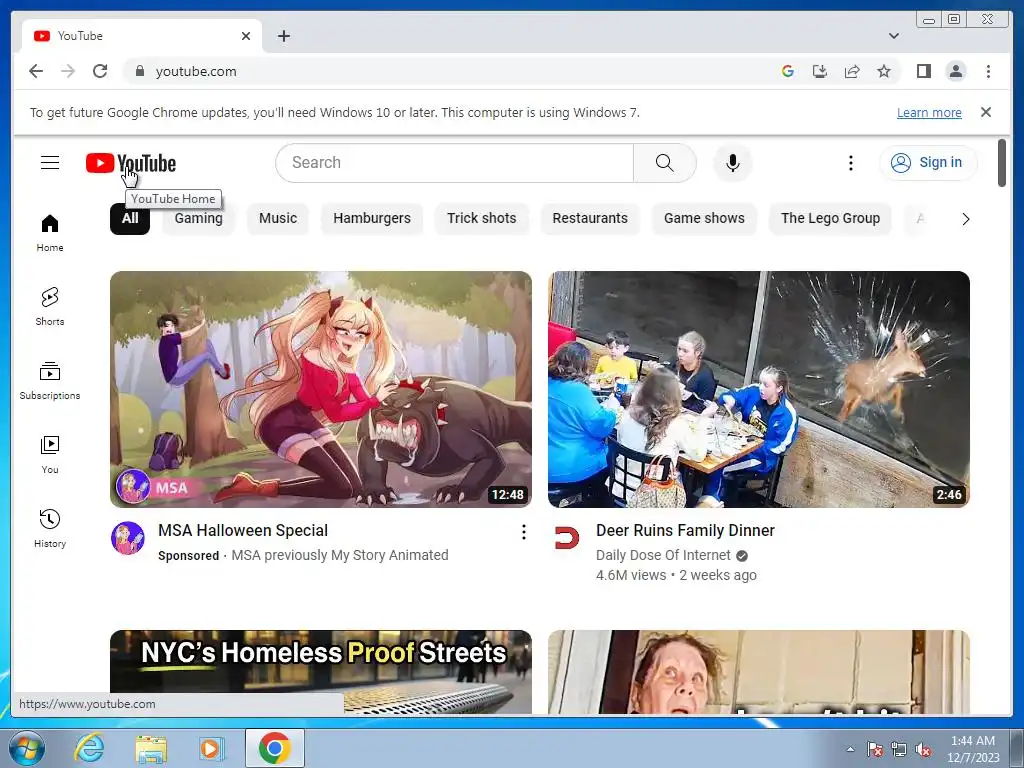1024x768 pixels.
Task: Click the Google icon in address bar
Action: [788, 71]
